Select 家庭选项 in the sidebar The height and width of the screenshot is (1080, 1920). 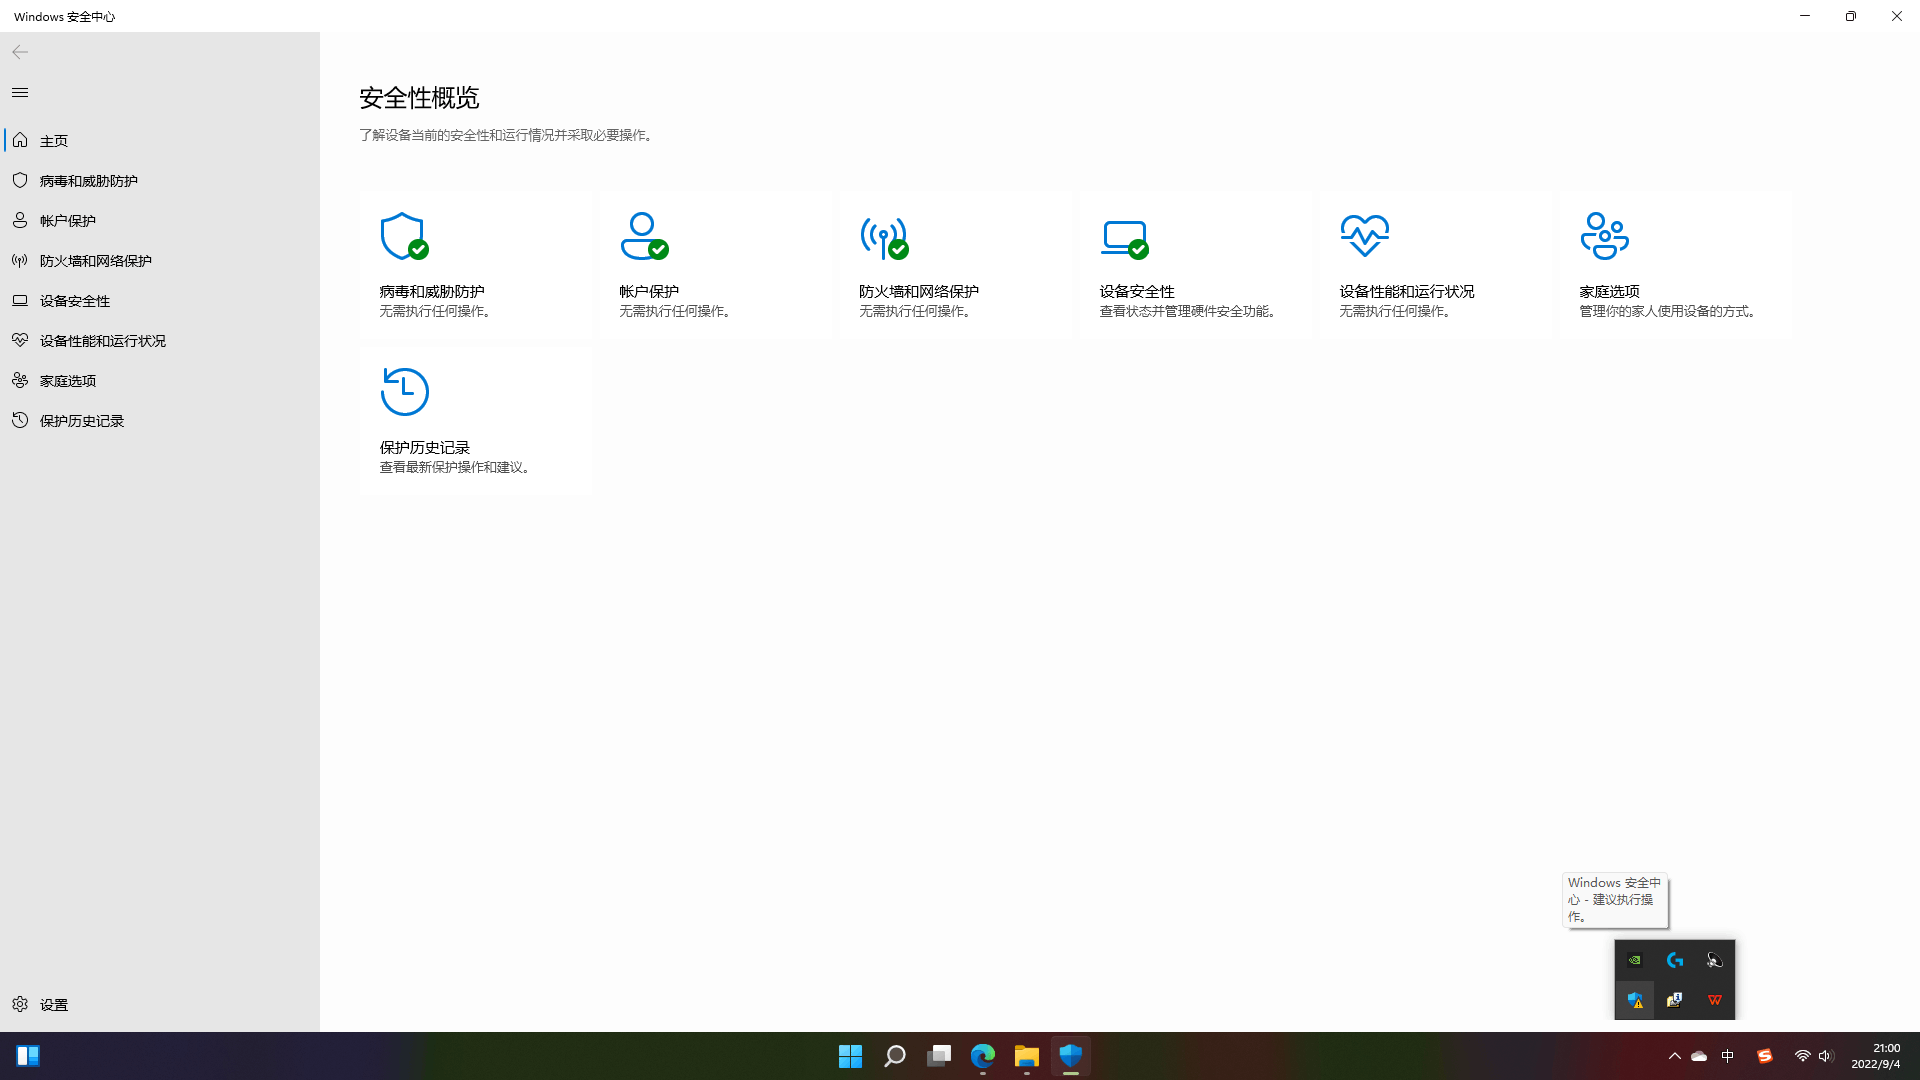(x=160, y=381)
